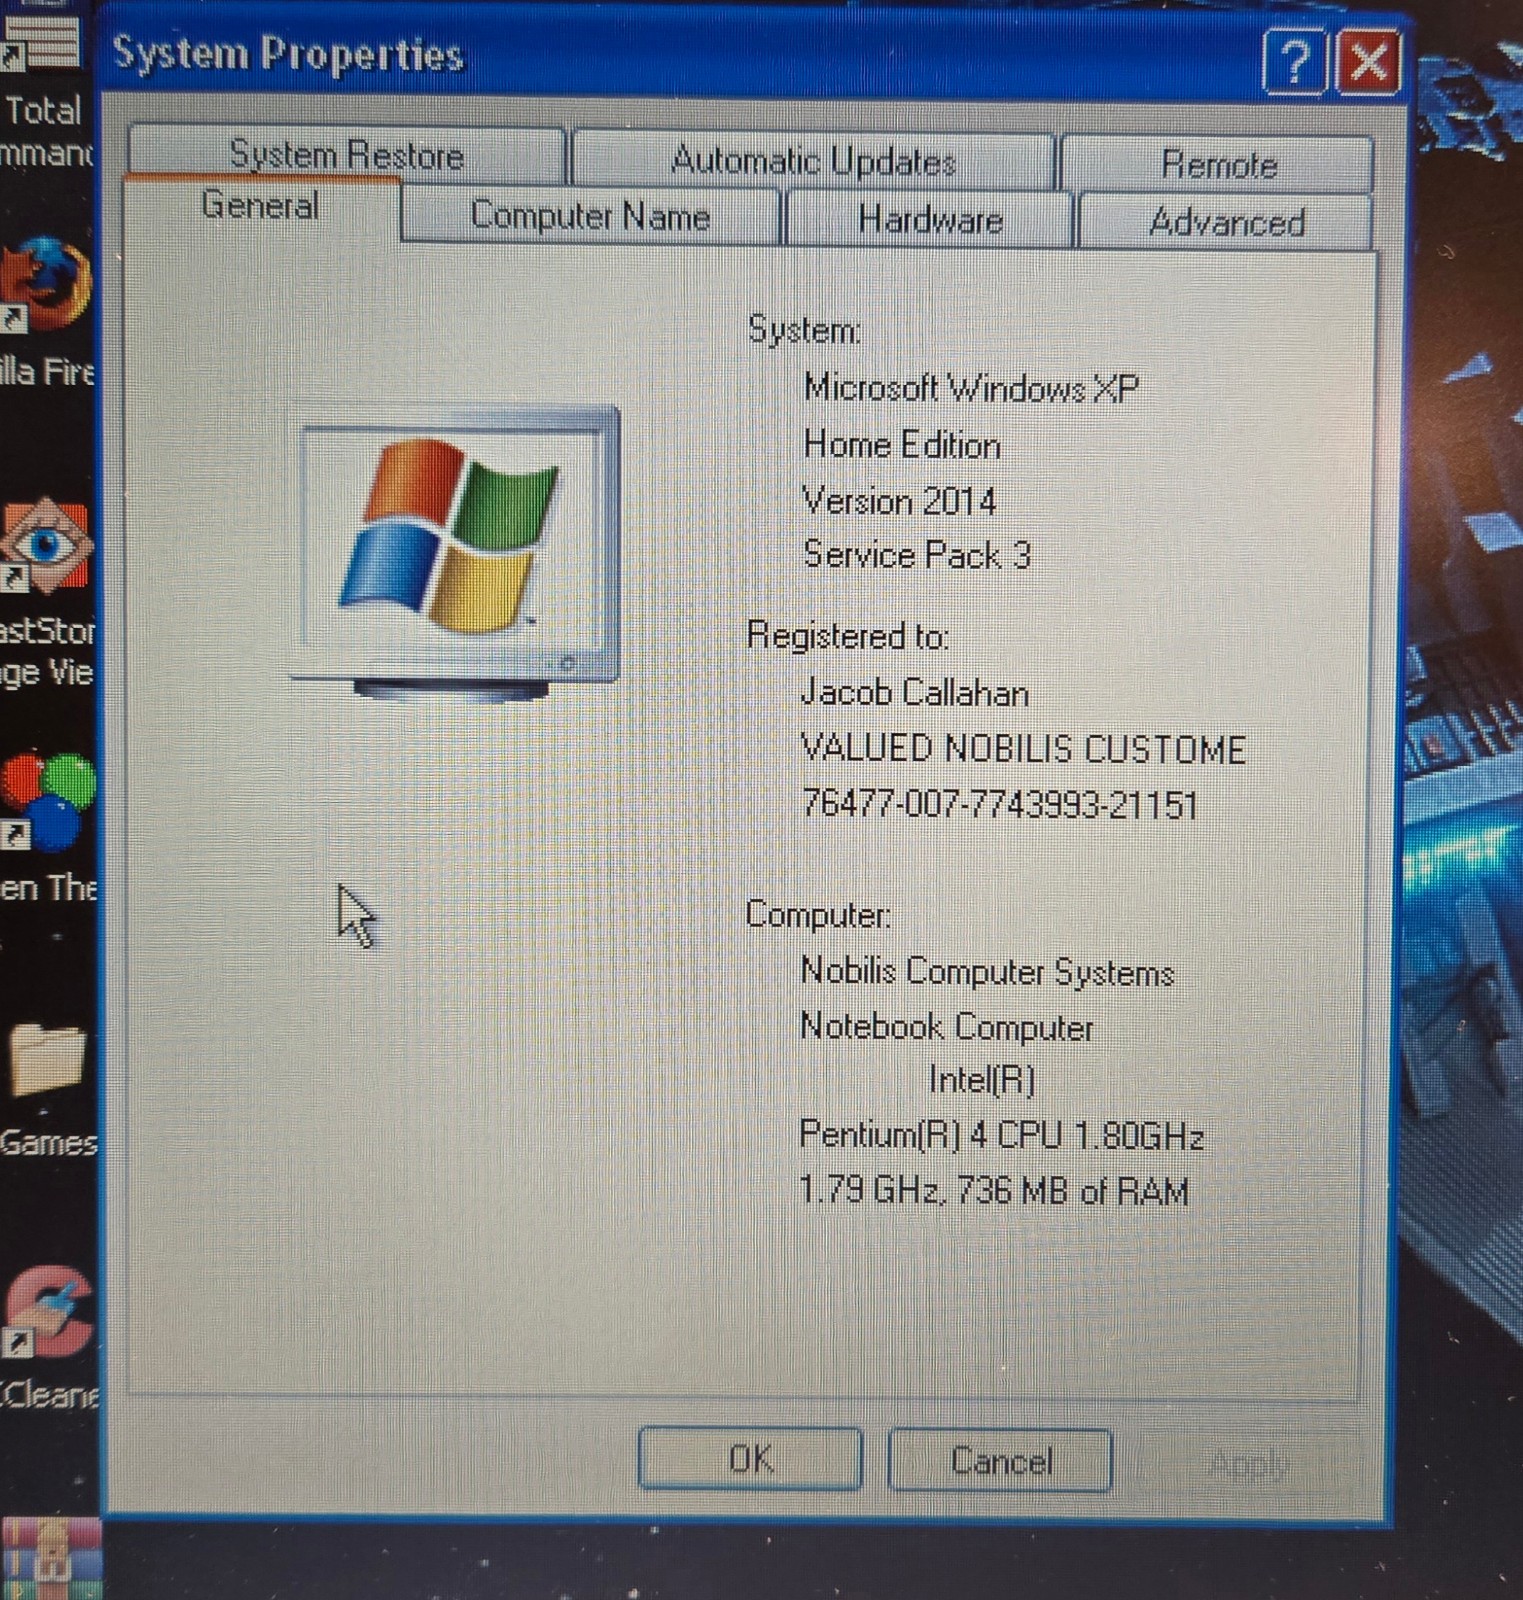
Task: Open the System Restore tab
Action: 347,154
